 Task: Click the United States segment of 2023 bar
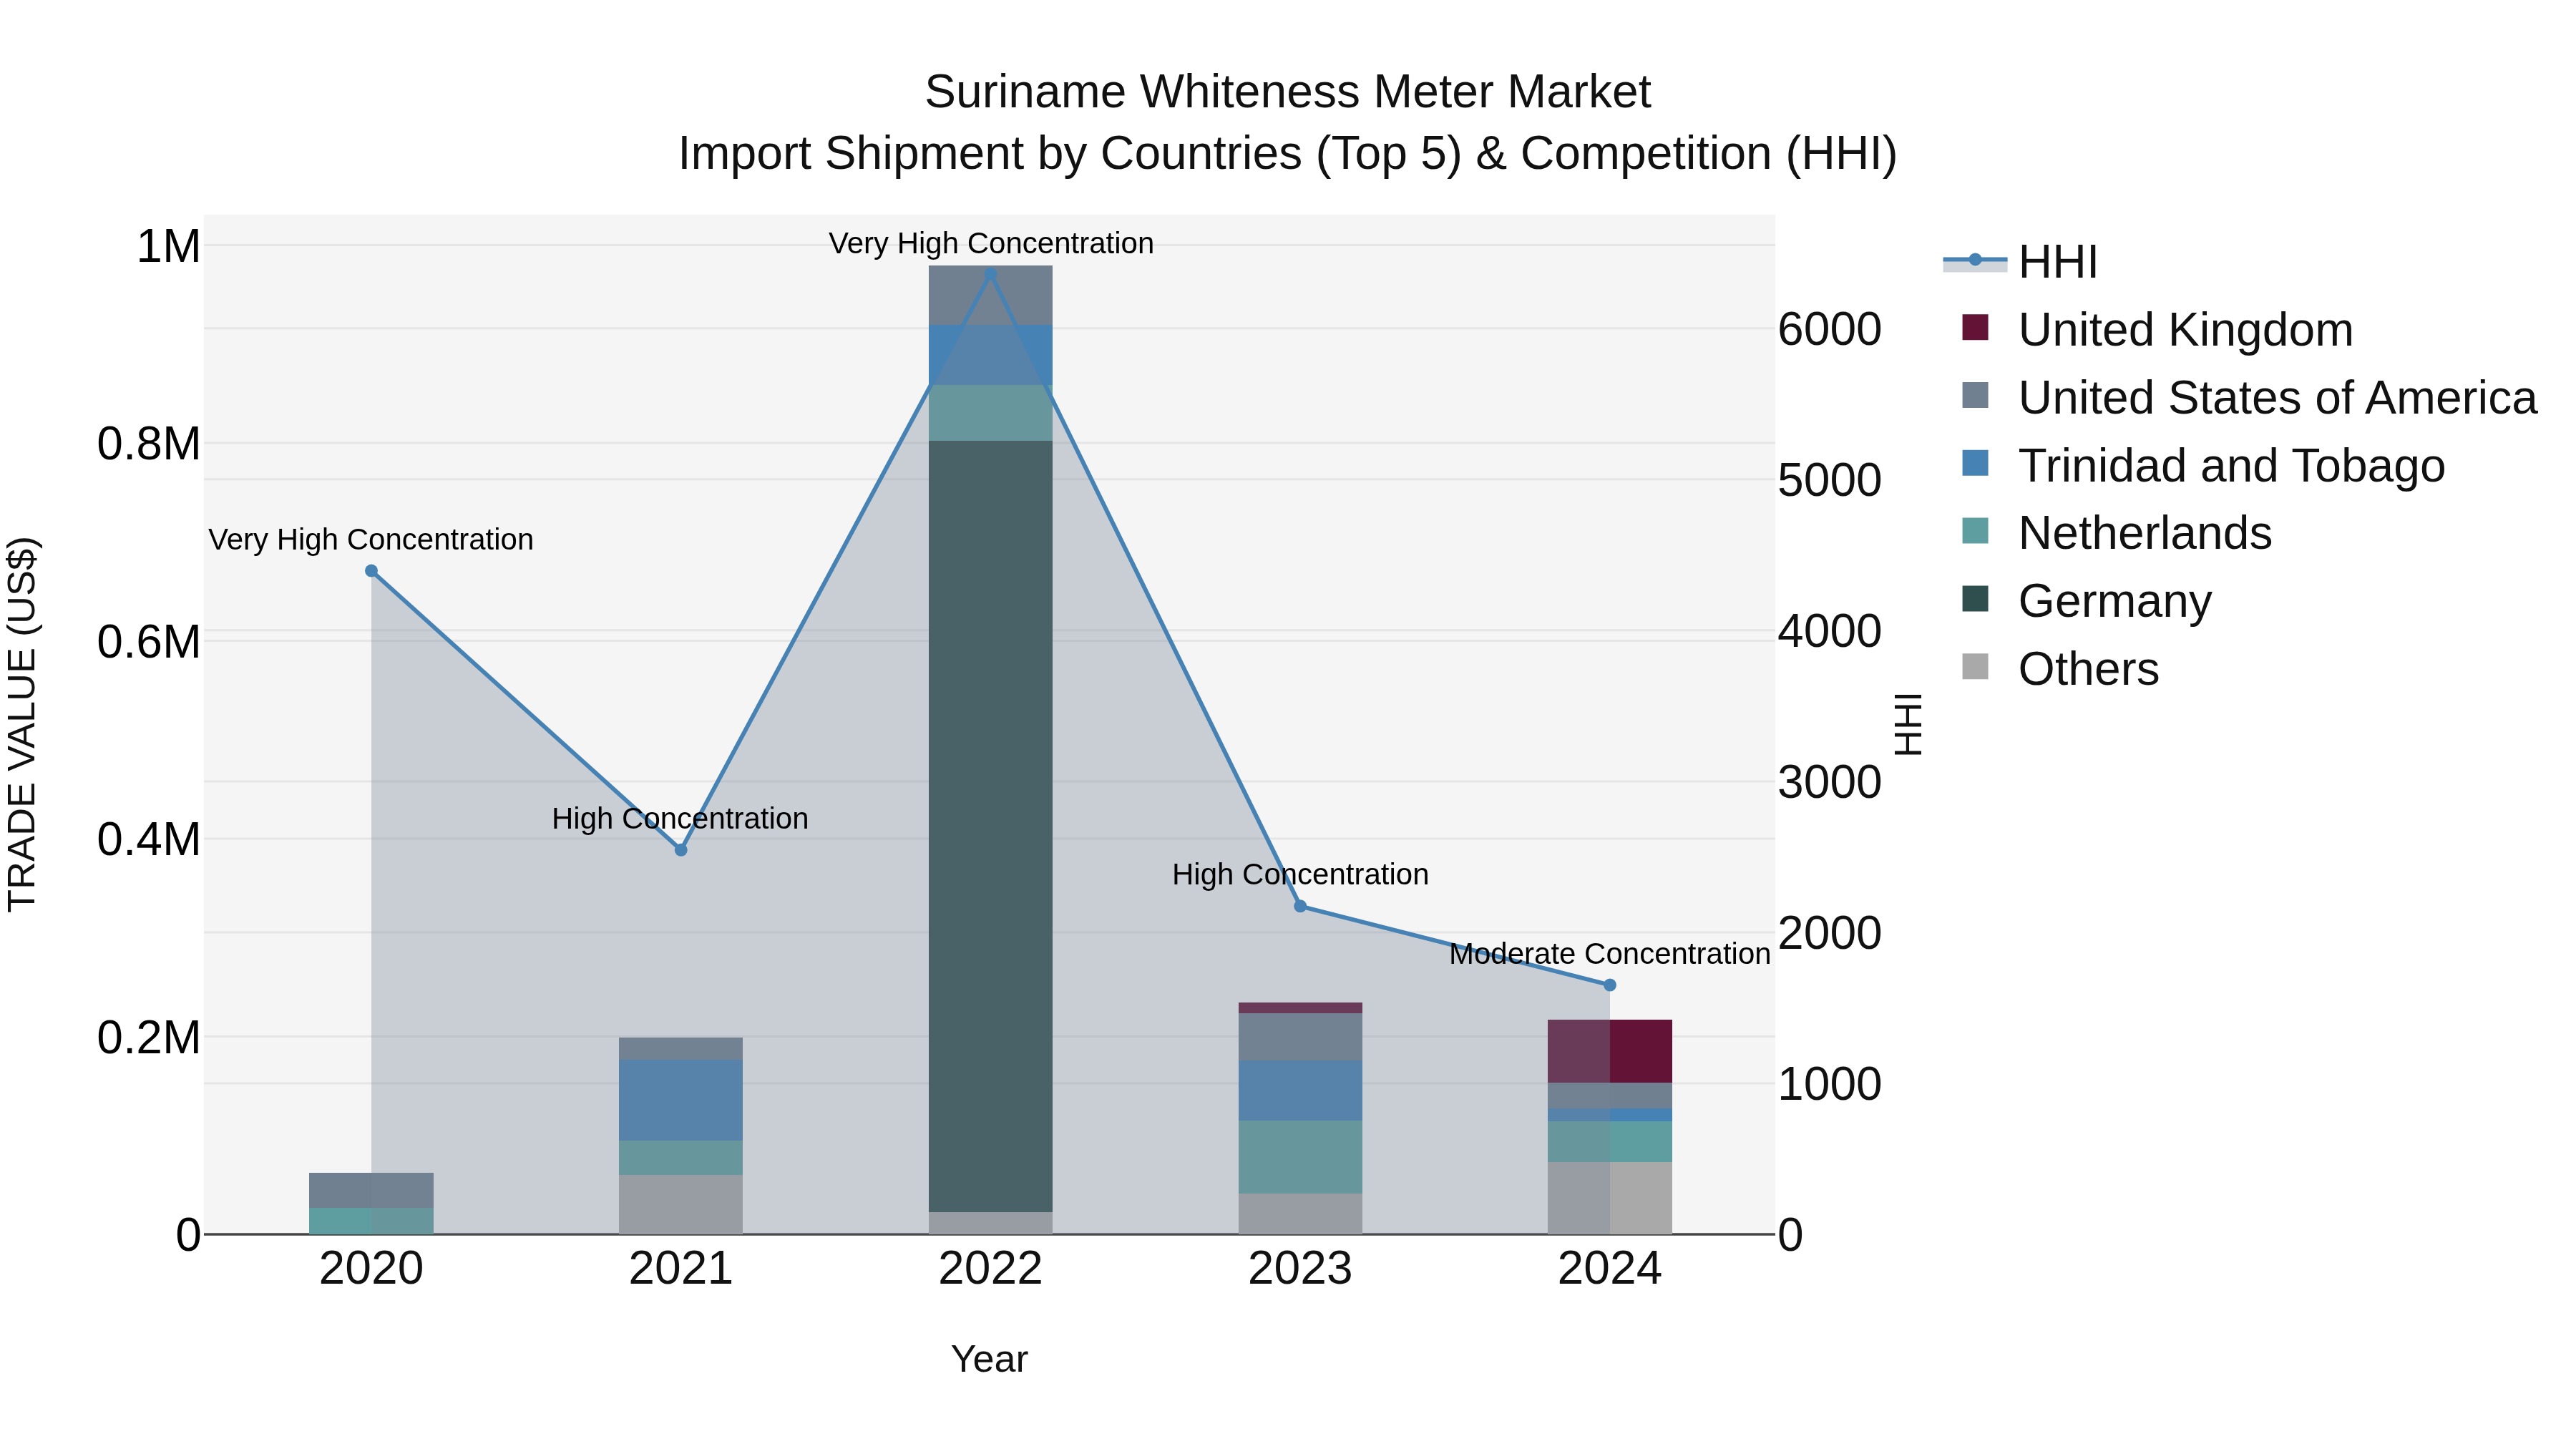click(1300, 1037)
